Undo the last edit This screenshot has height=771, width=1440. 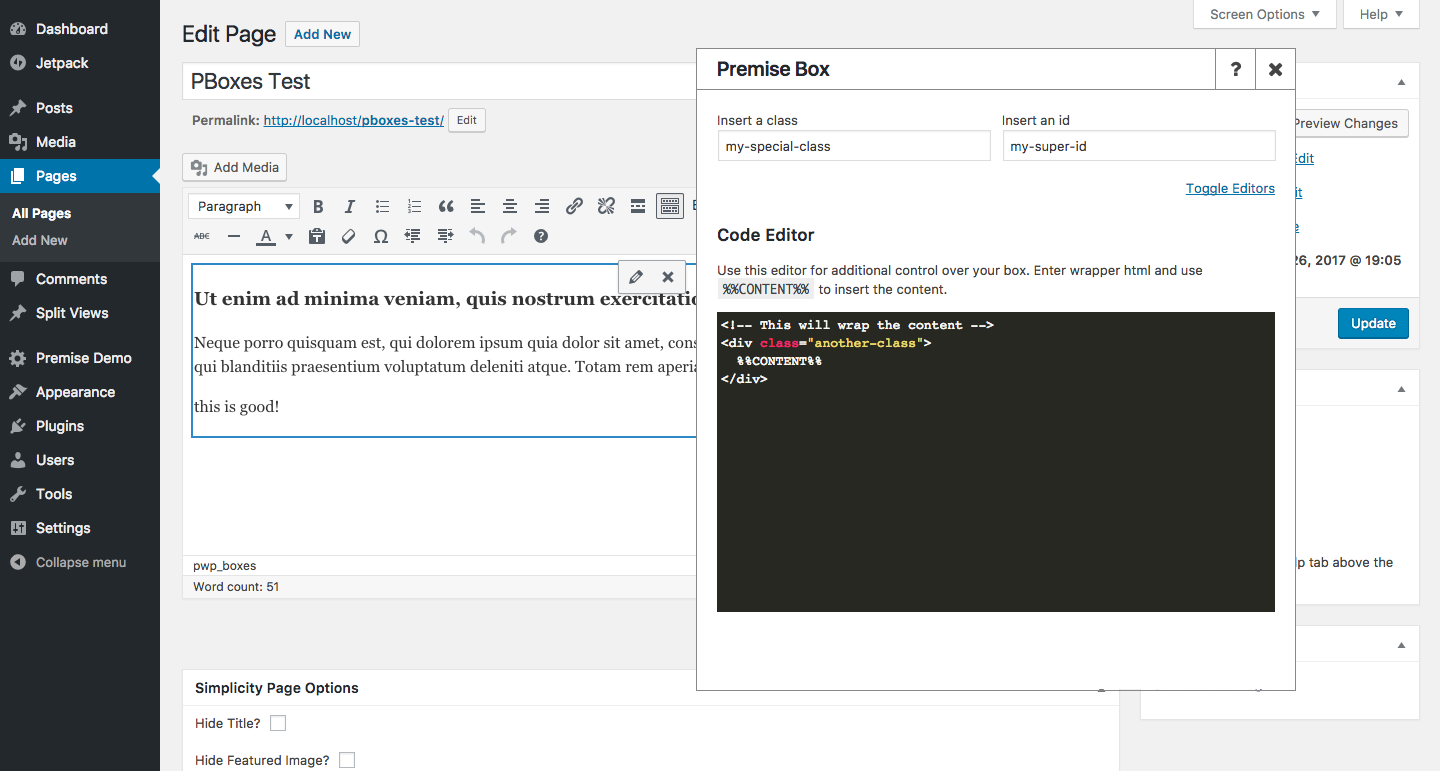[477, 236]
